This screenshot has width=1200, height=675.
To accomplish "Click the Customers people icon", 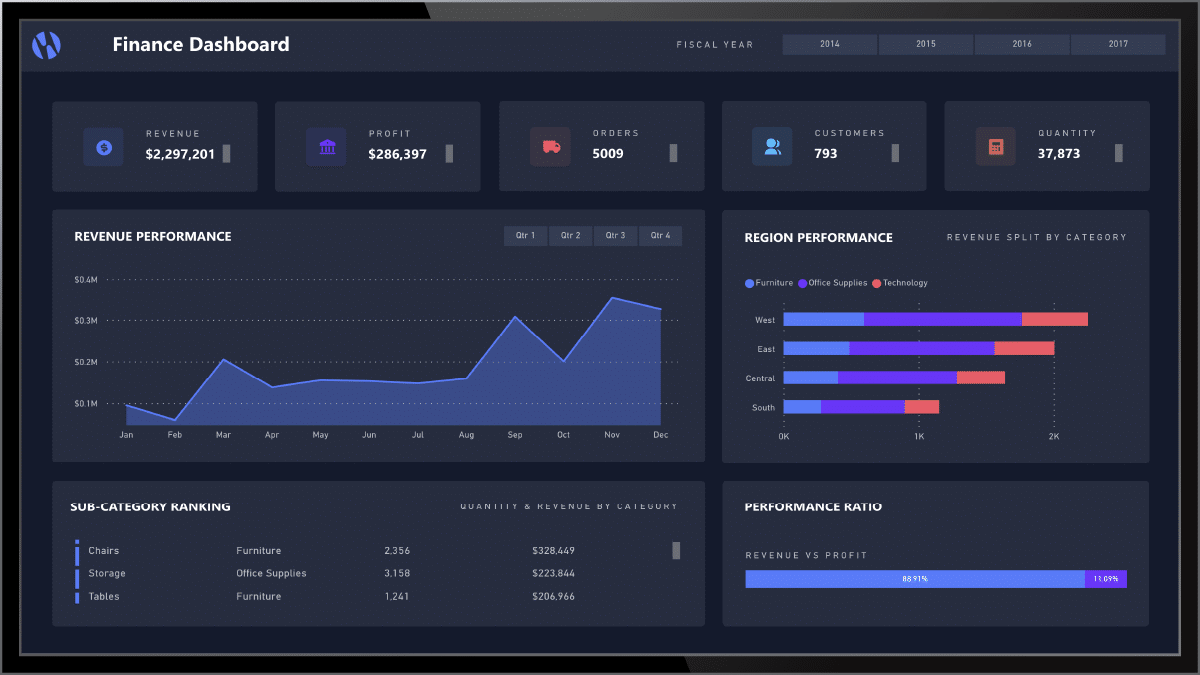I will coord(772,146).
